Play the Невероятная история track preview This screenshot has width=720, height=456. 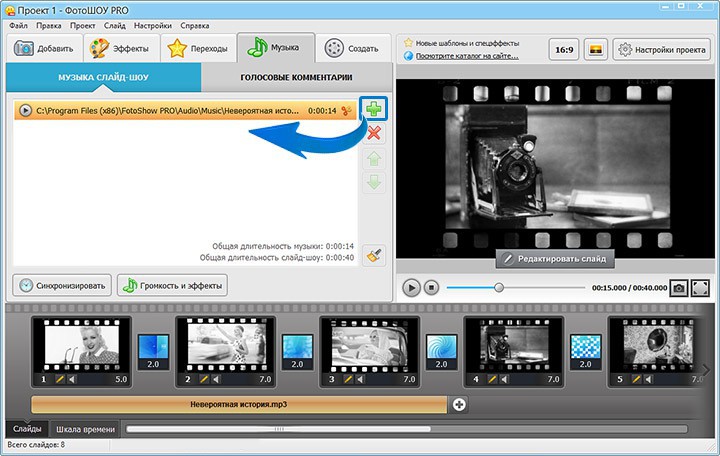coord(25,111)
